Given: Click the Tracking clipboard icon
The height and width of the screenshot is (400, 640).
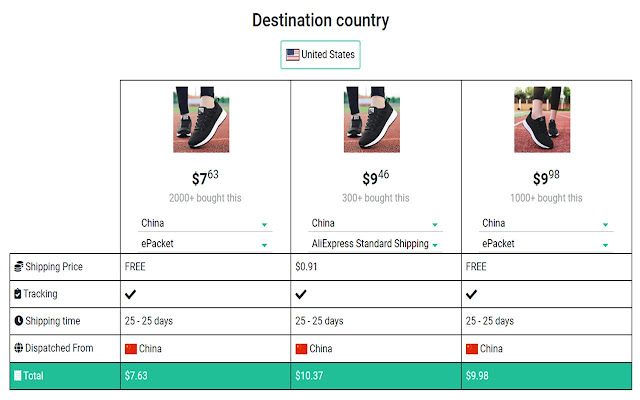Looking at the screenshot, I should pos(18,294).
